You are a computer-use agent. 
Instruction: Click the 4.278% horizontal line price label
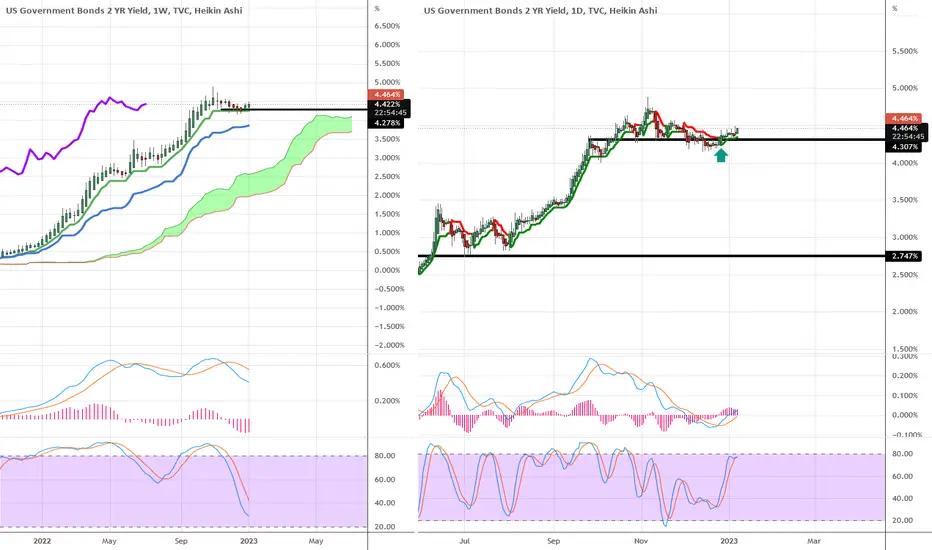pos(386,123)
